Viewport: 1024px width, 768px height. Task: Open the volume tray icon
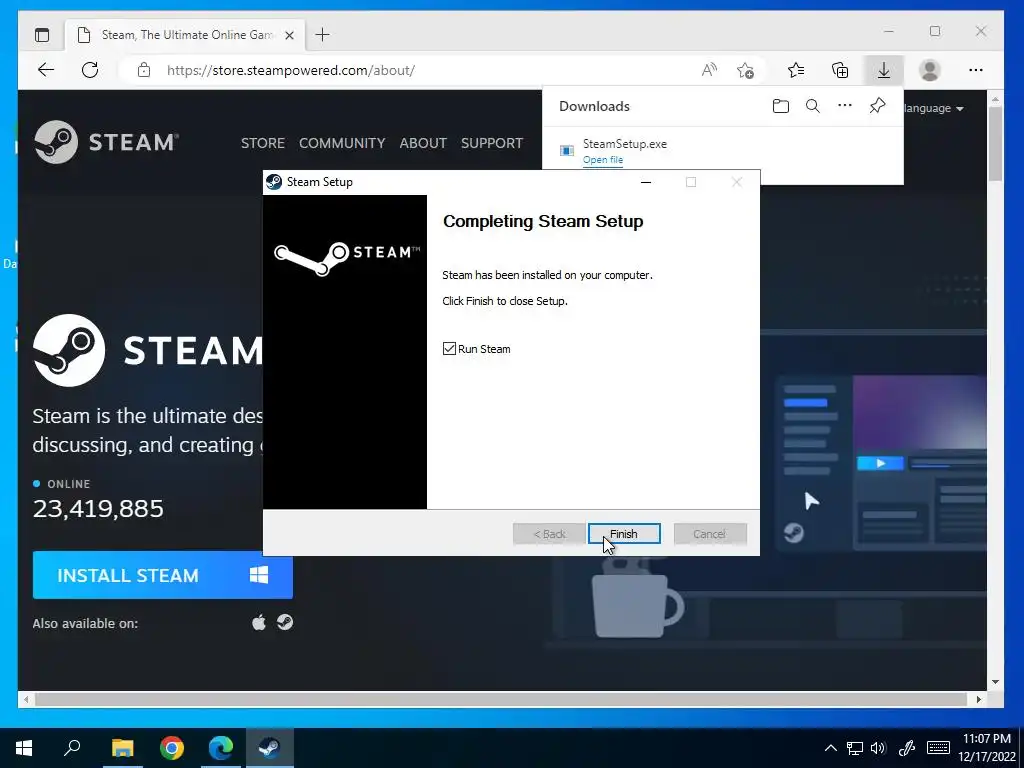(878, 748)
